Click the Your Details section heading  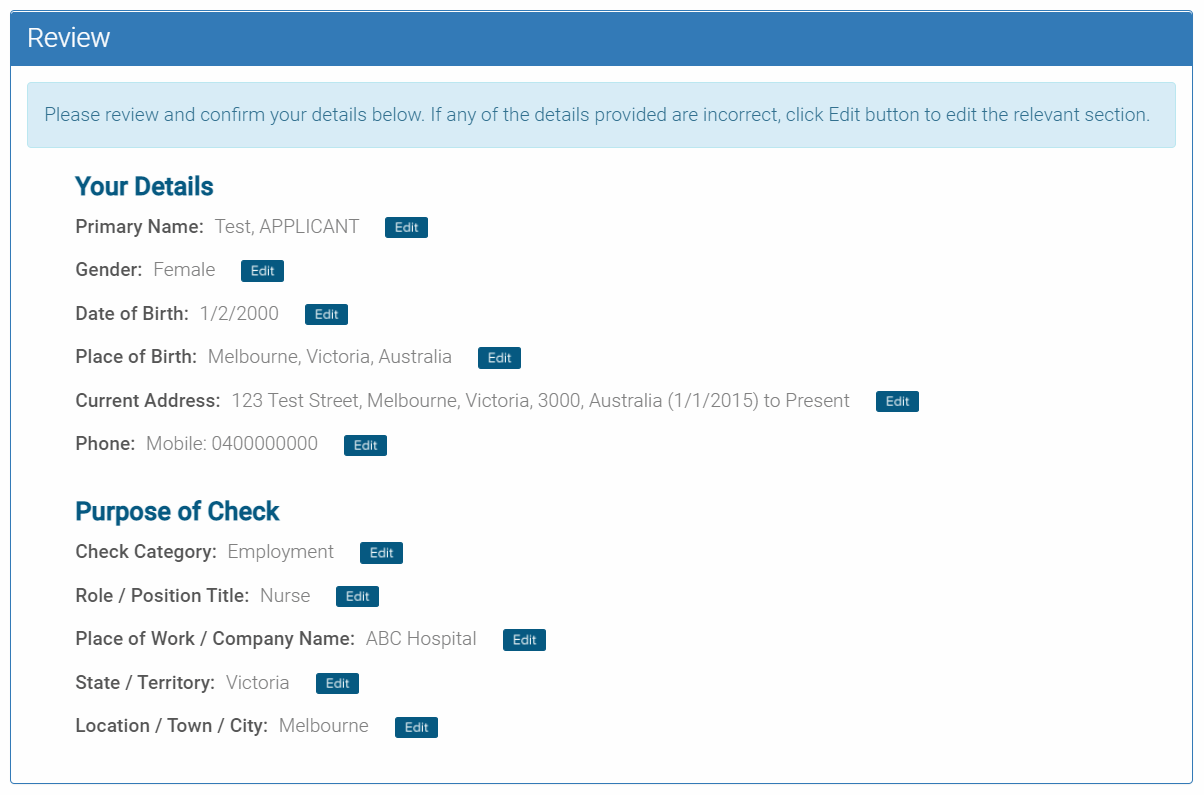click(x=143, y=186)
